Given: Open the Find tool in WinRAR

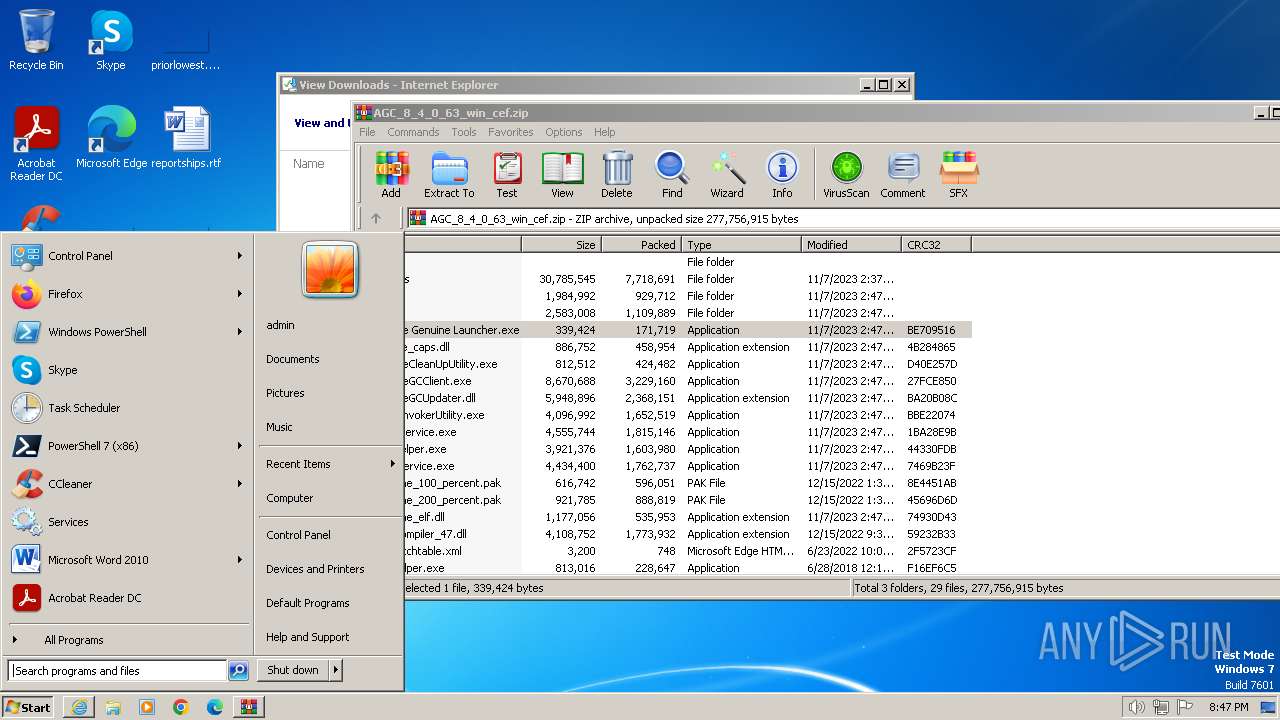Looking at the screenshot, I should [672, 174].
